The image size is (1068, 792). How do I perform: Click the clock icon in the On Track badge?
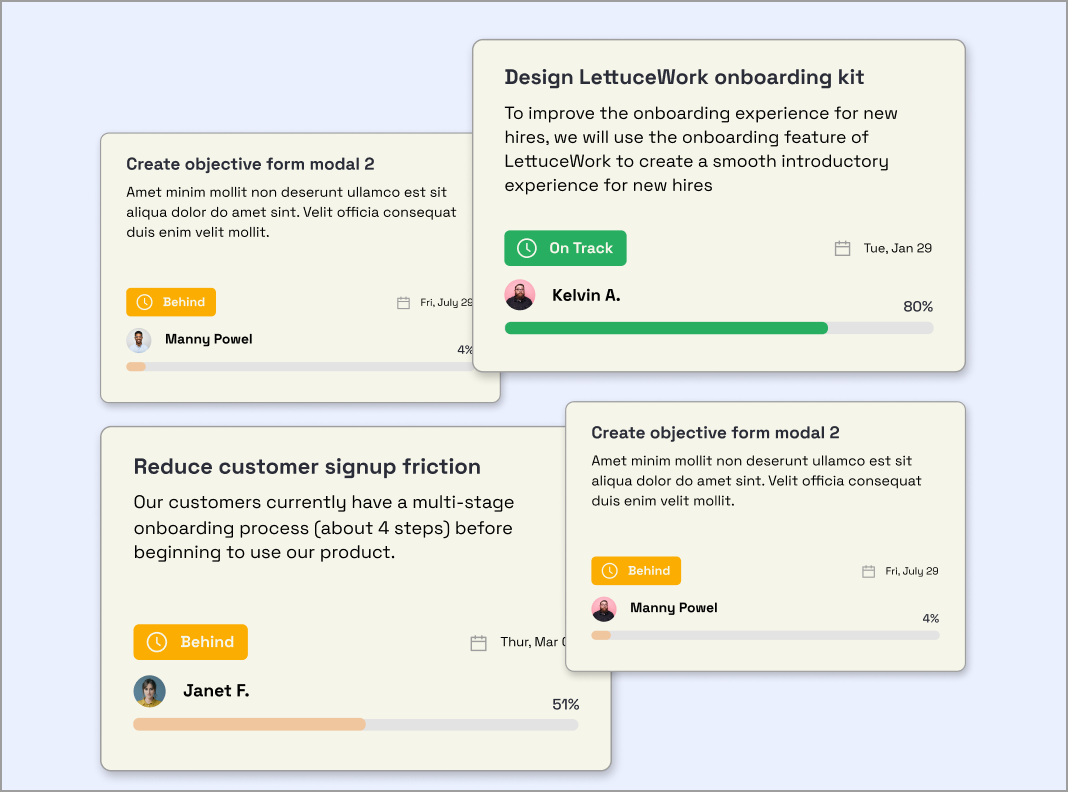coord(527,248)
